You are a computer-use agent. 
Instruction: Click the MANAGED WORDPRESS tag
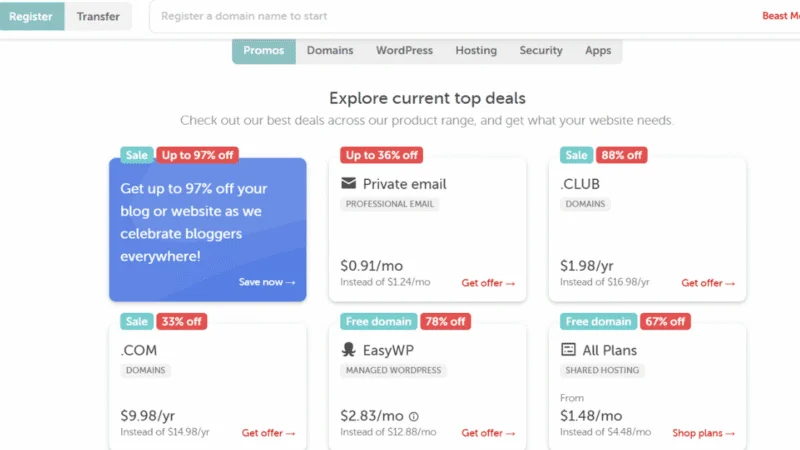coord(393,370)
